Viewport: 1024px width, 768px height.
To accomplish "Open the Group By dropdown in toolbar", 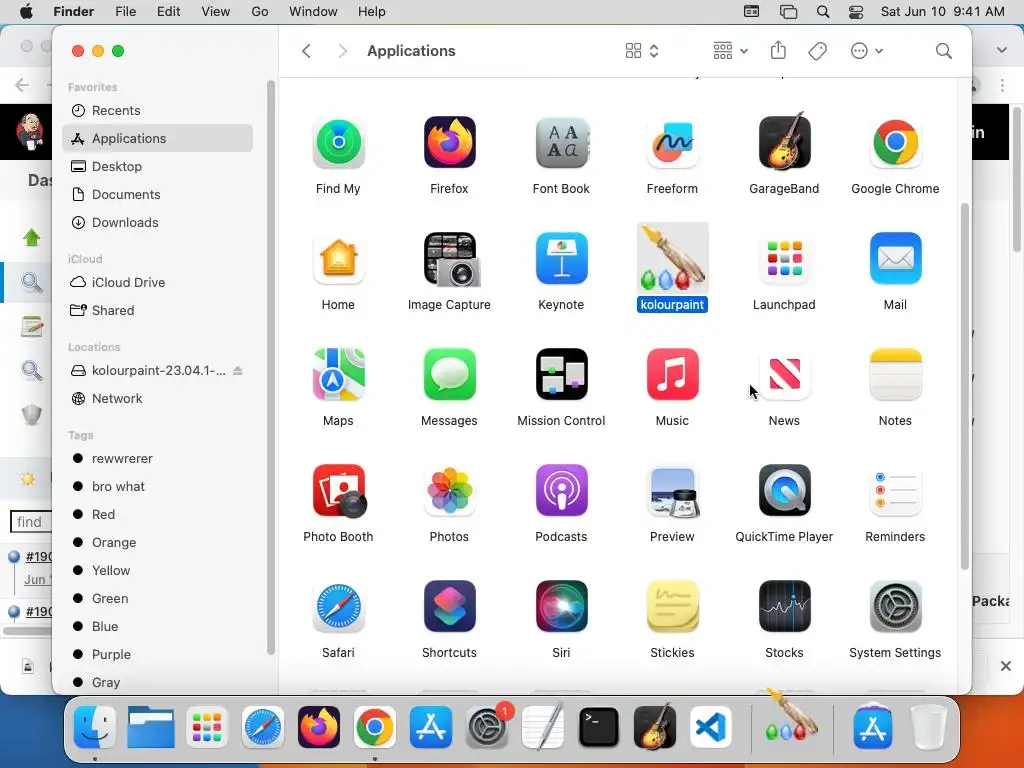I will (x=730, y=51).
